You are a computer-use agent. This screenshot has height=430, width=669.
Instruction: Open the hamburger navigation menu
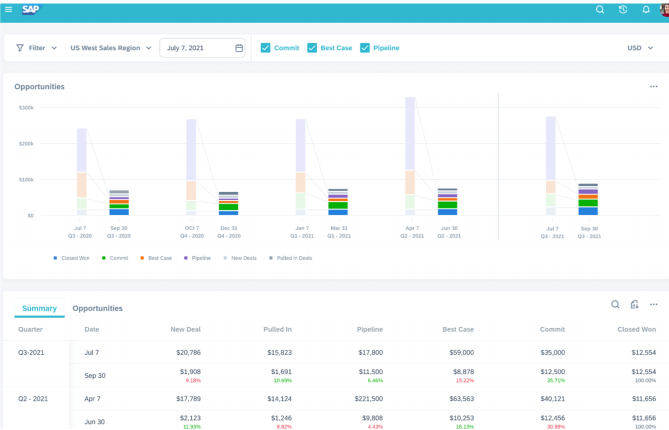(x=8, y=9)
